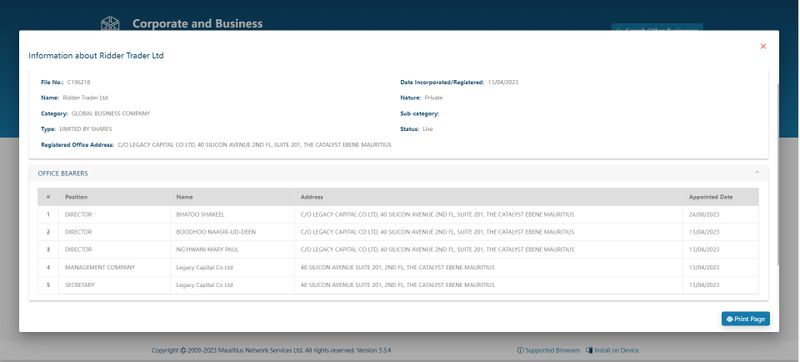Close the Ridder Trader Ltd information dialog
The width and height of the screenshot is (800, 362).
click(x=763, y=46)
